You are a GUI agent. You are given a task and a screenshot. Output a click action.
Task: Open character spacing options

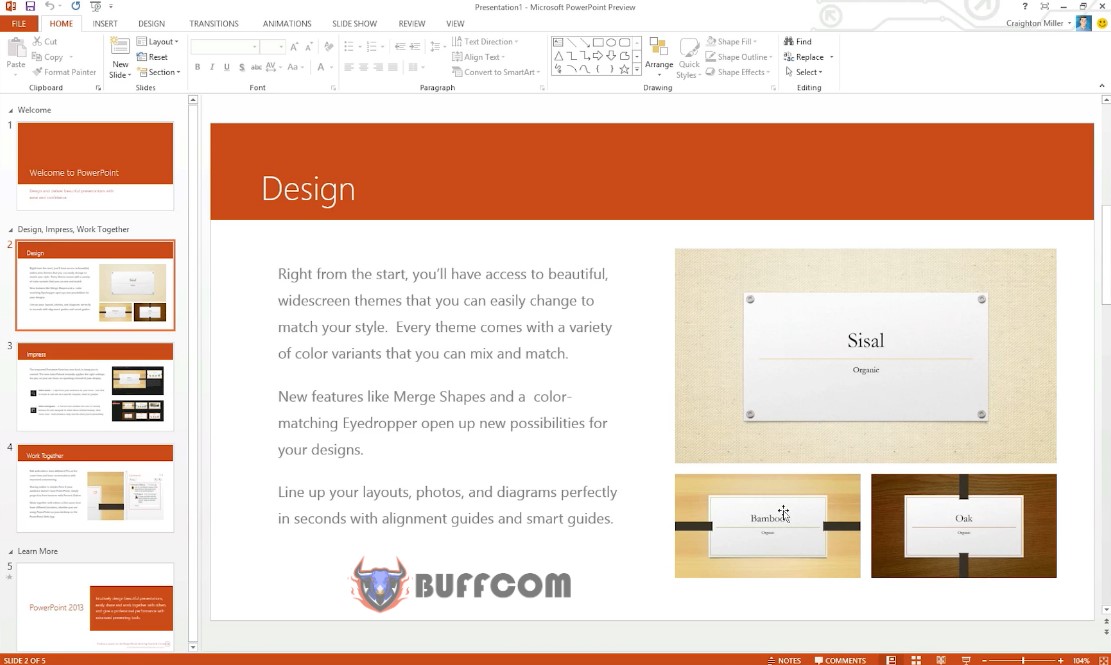[x=271, y=67]
